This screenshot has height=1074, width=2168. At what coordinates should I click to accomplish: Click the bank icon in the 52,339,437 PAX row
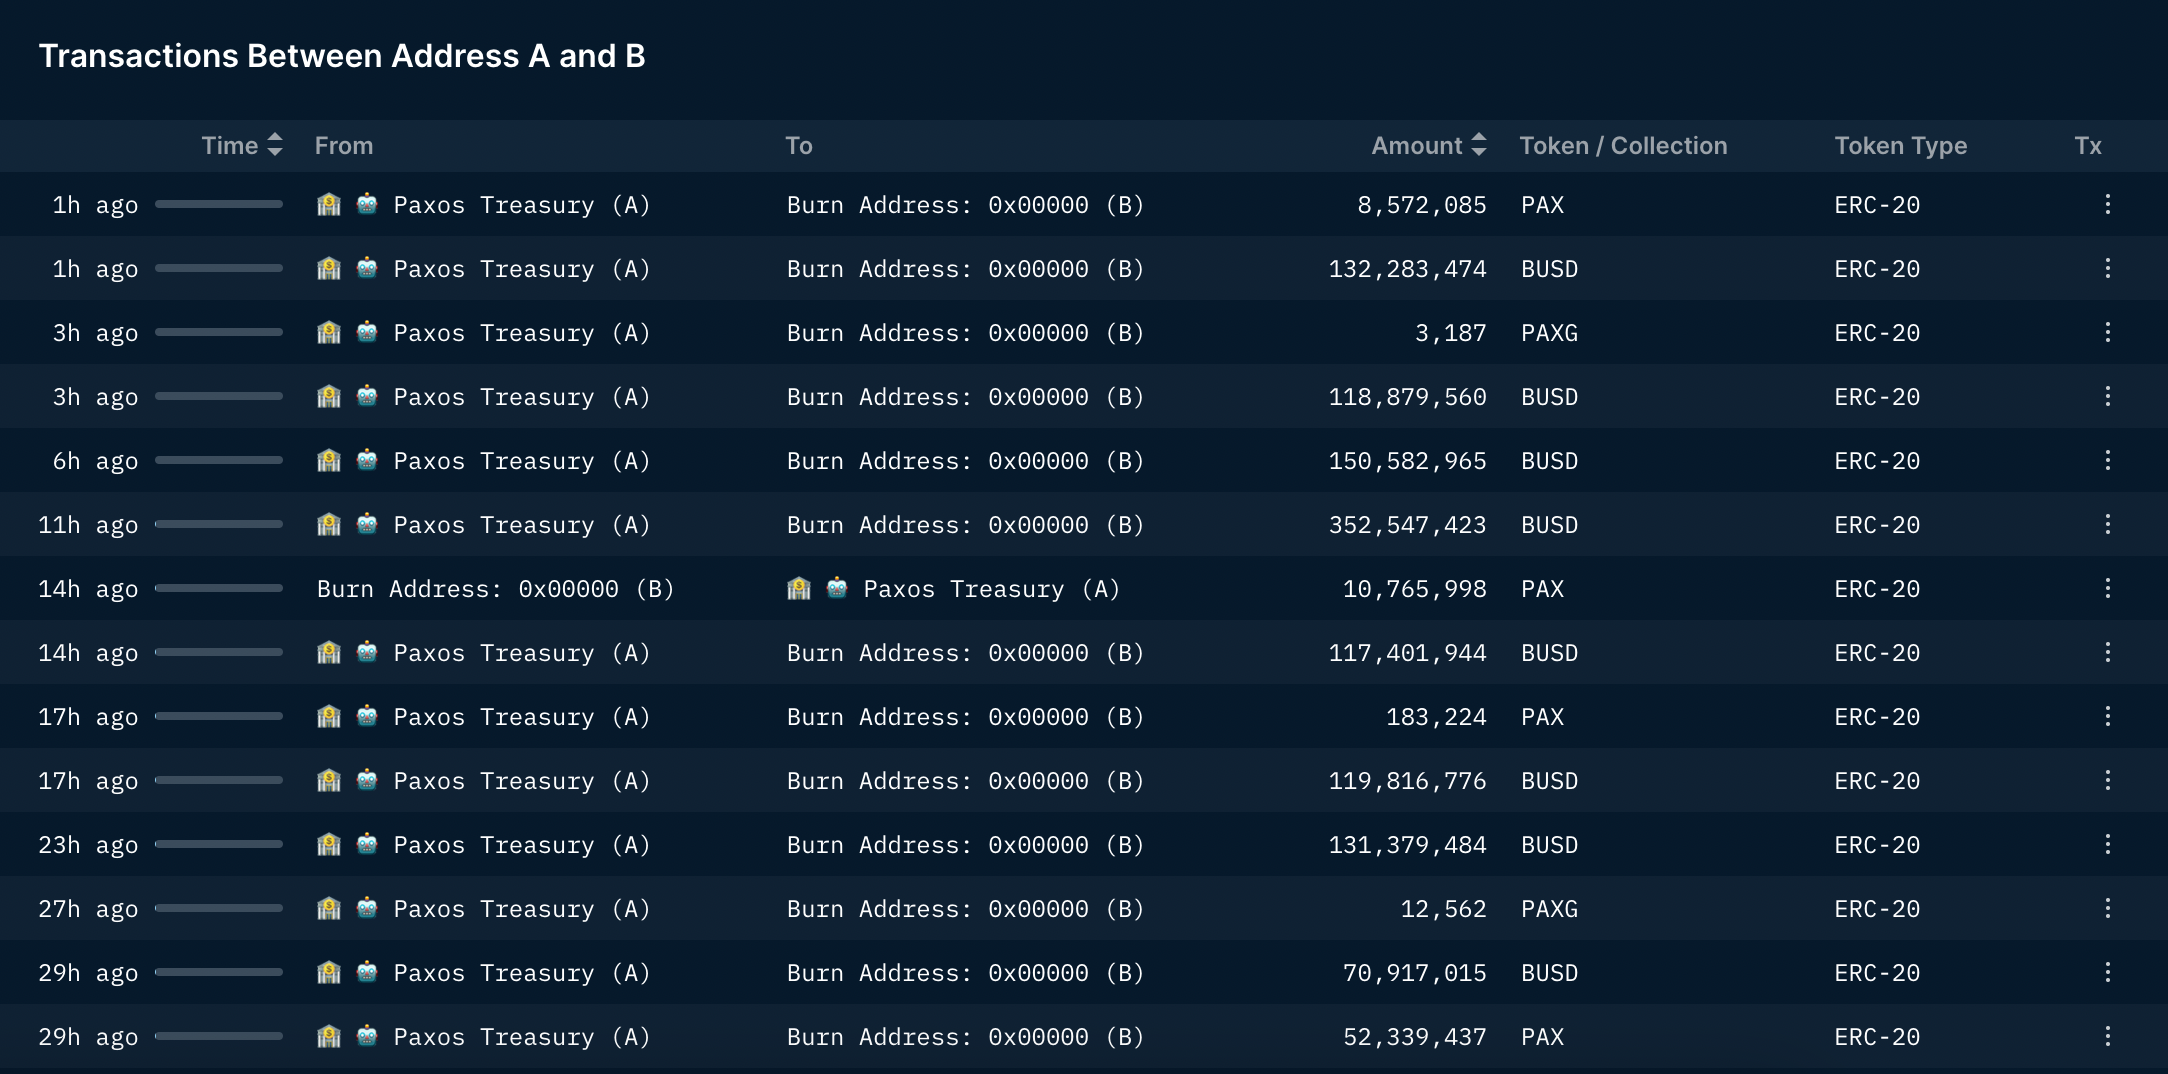point(329,1036)
